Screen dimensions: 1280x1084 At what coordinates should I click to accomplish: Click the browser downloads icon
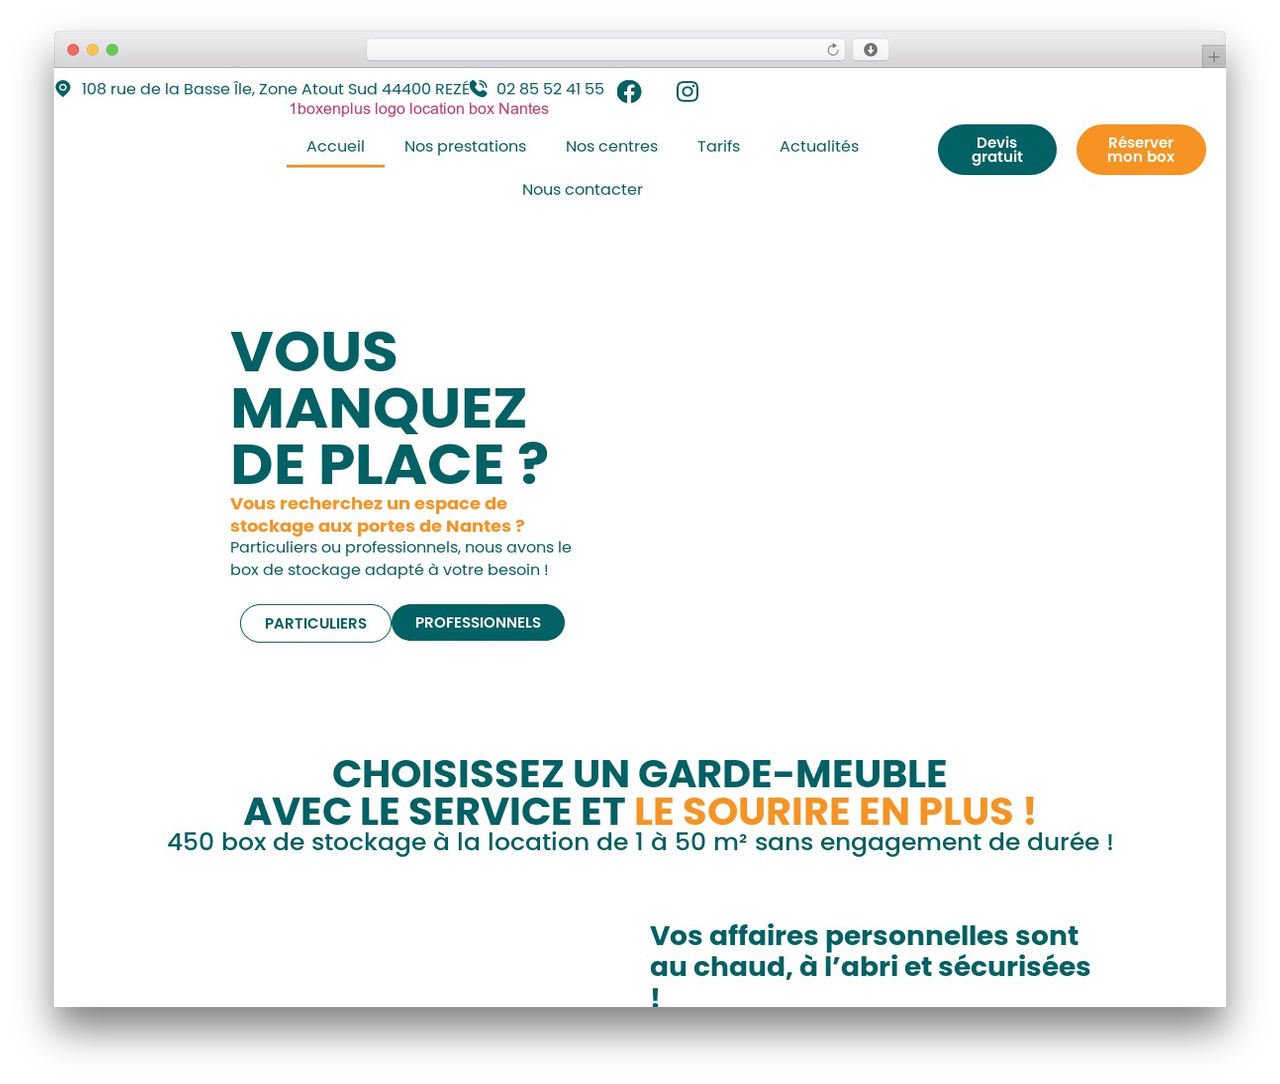coord(870,50)
